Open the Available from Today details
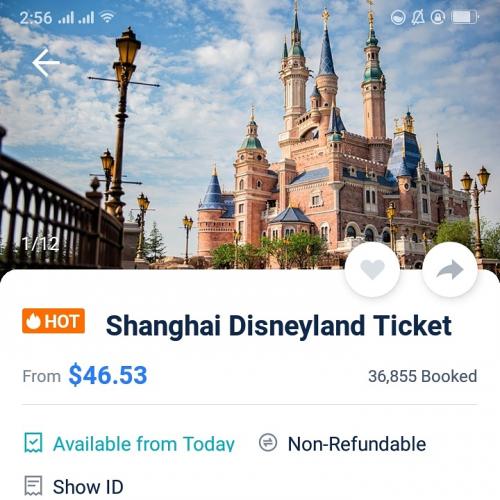The image size is (500, 500). click(x=144, y=444)
